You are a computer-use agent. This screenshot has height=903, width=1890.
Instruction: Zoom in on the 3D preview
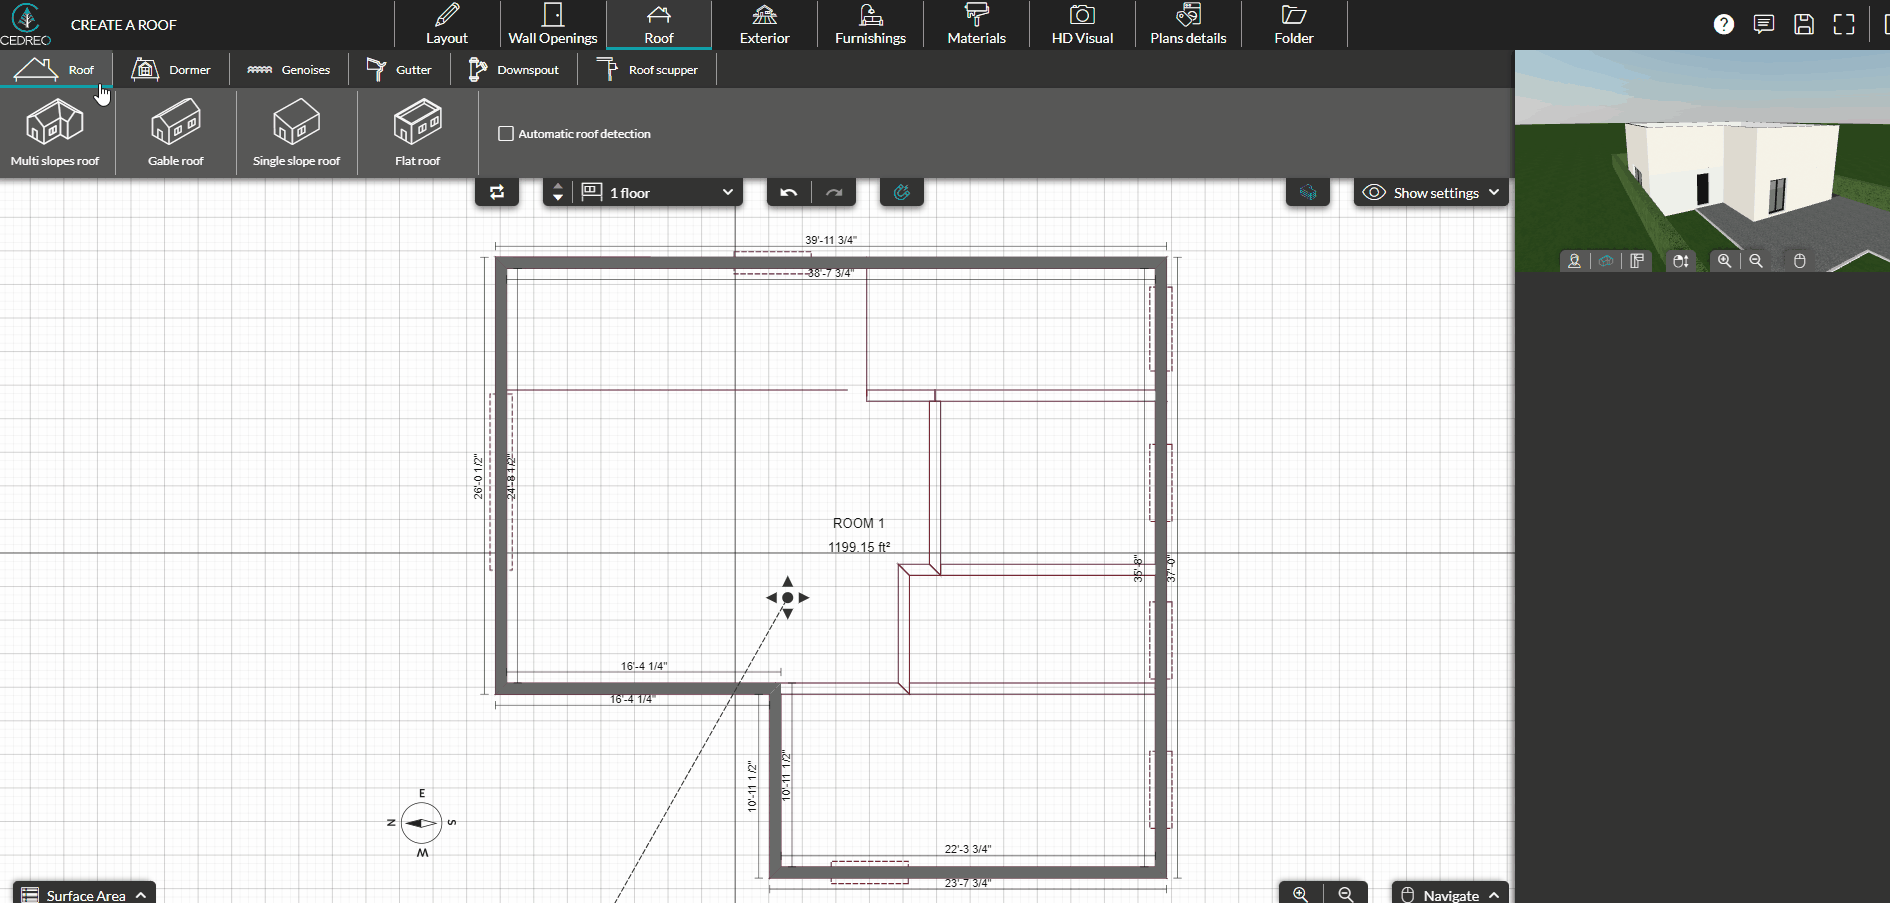1724,261
